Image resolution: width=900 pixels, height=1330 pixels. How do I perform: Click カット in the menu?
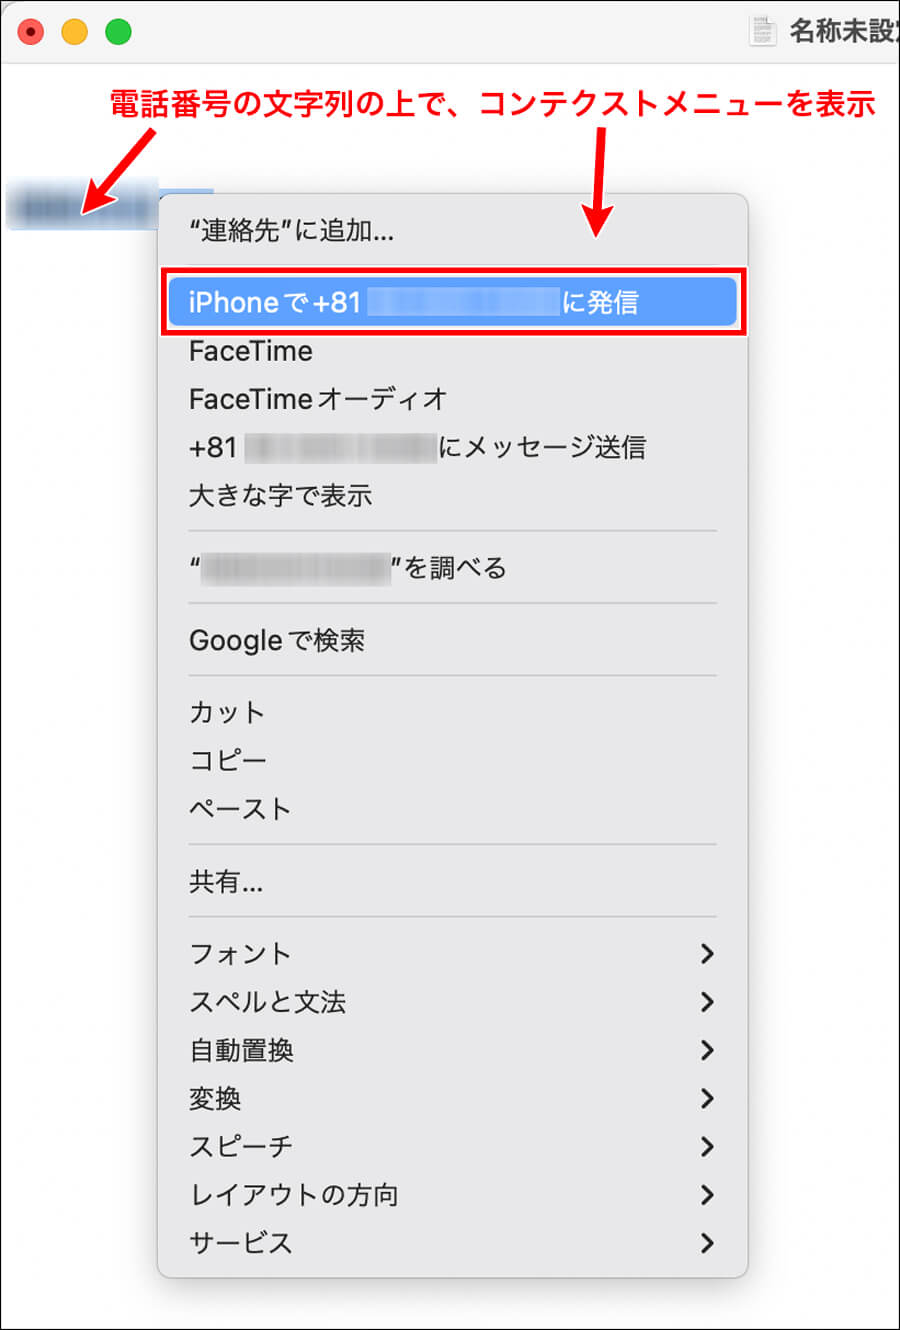point(227,712)
